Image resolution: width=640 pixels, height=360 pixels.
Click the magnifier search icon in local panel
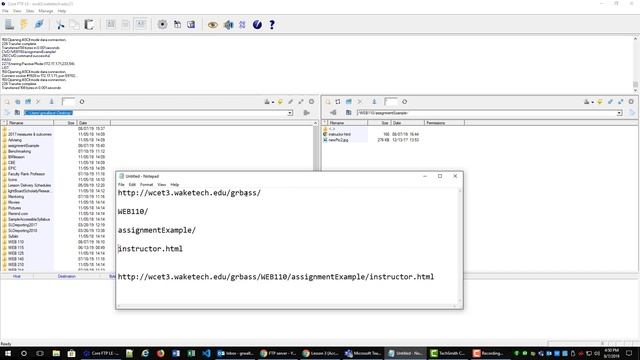pyautogui.click(x=7, y=102)
